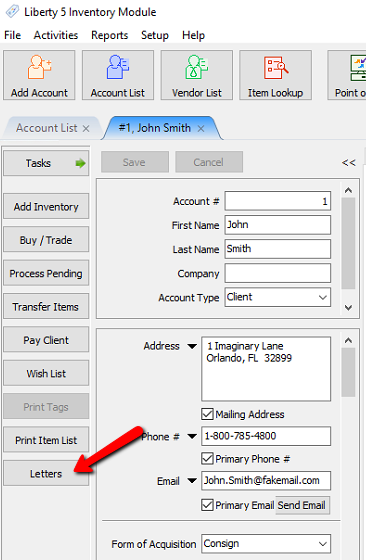Collapse panel with the << arrows
This screenshot has height=560, width=366.
coord(349,163)
